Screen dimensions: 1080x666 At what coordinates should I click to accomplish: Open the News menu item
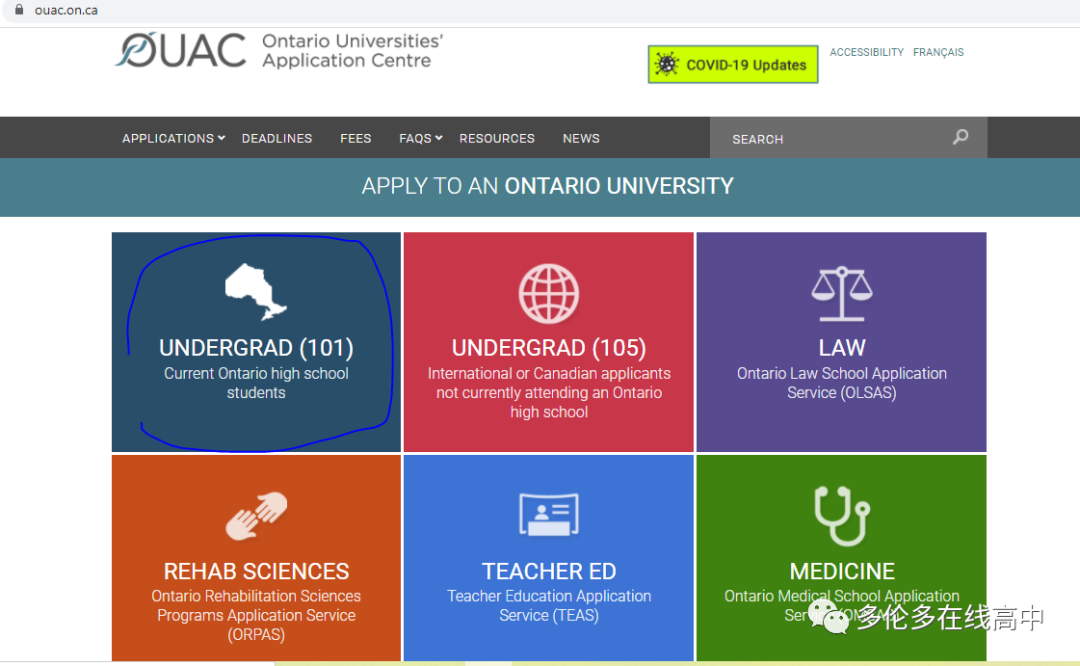(581, 138)
